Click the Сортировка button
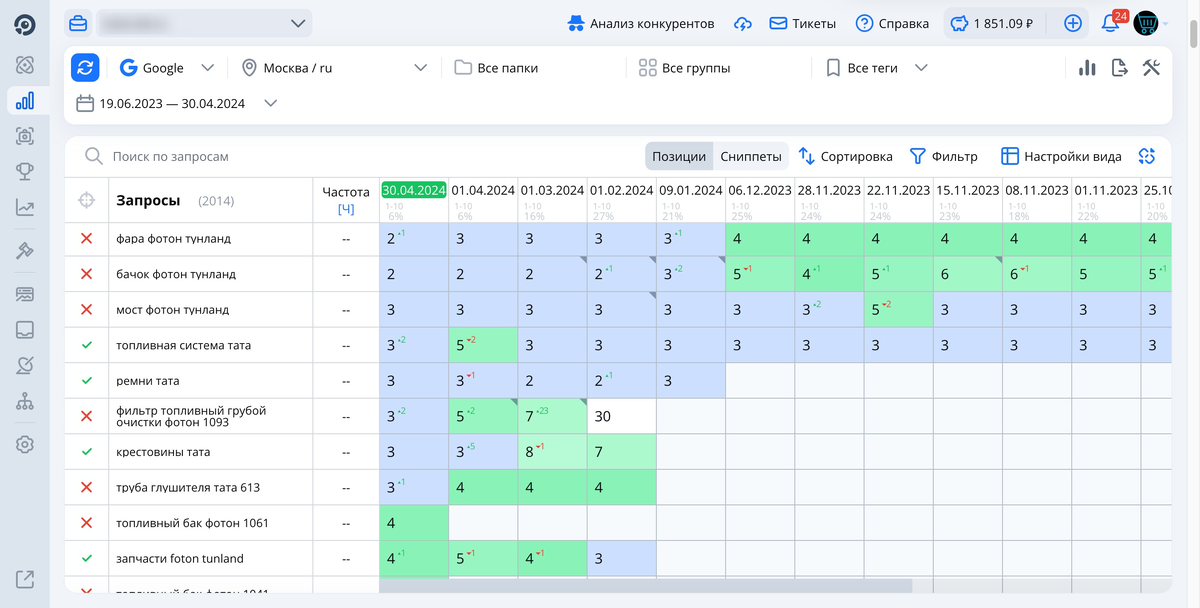 point(845,156)
